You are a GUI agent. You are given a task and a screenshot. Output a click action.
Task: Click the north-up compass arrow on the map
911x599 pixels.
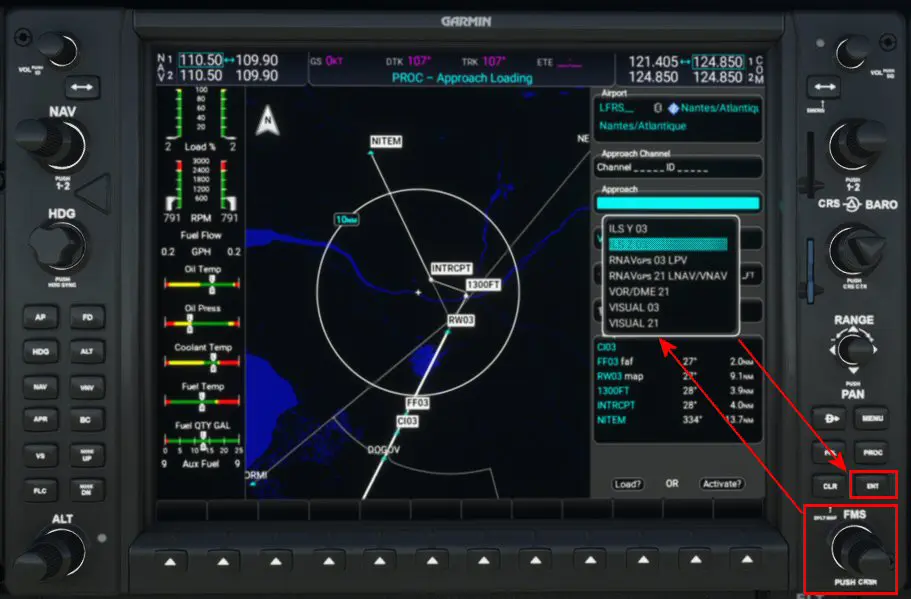coord(267,121)
